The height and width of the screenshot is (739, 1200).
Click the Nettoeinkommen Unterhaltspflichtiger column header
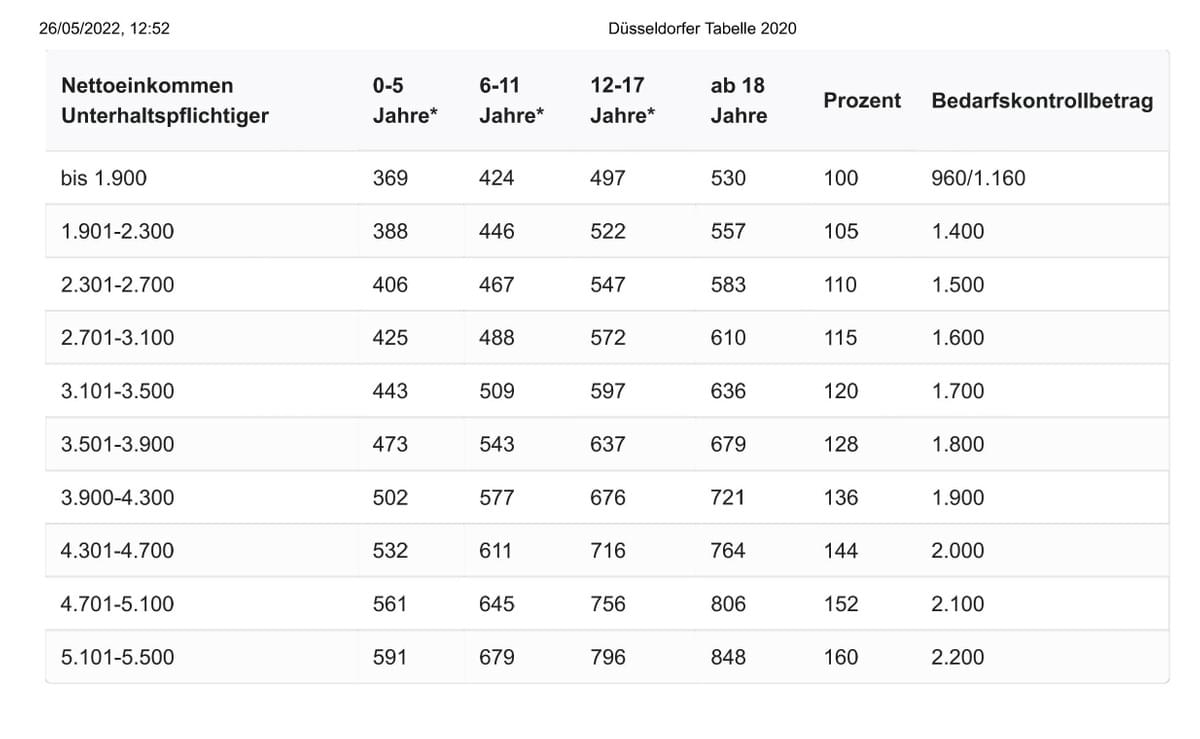[165, 101]
